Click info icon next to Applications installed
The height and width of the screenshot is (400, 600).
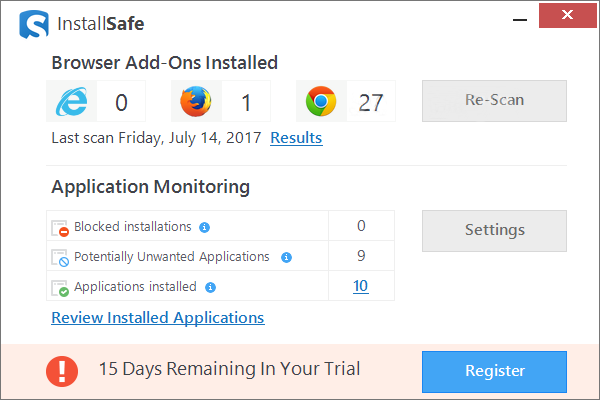tap(210, 287)
